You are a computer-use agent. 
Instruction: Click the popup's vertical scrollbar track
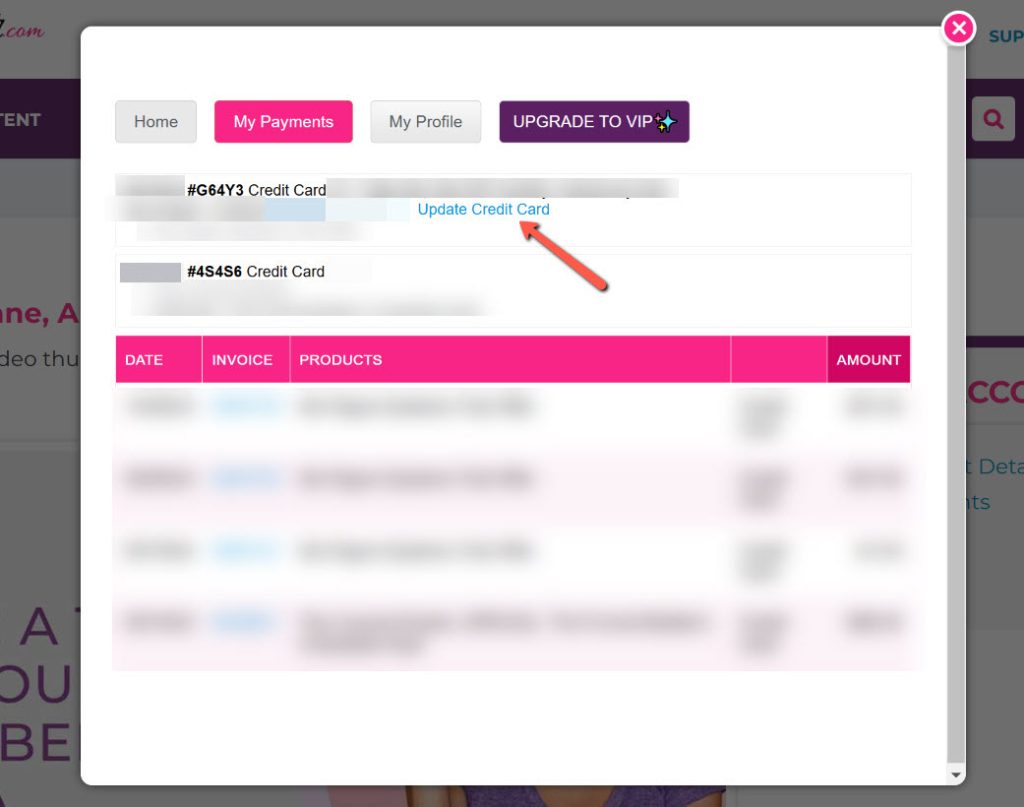tap(957, 400)
